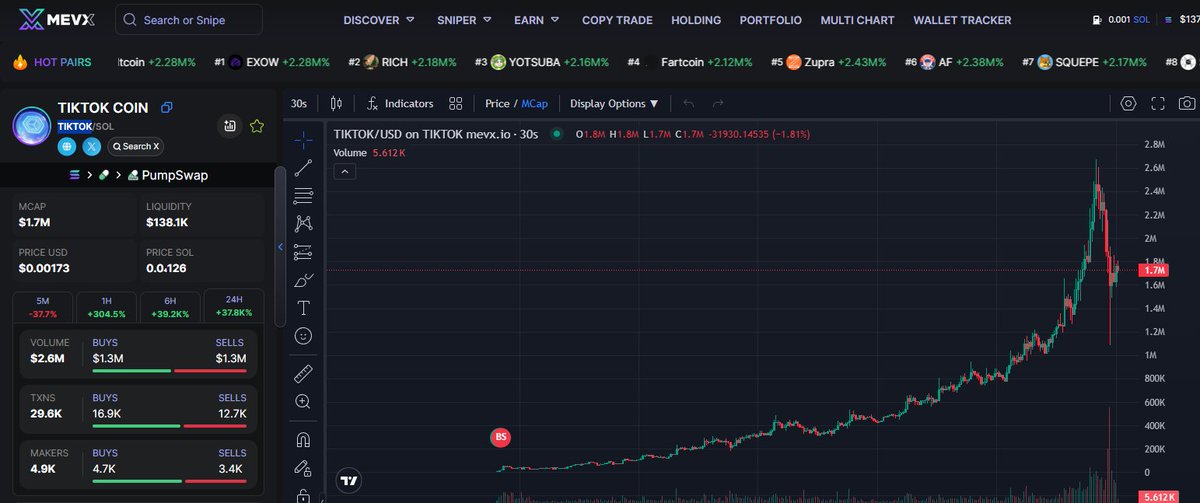Screen dimensions: 1200x503
Task: Select the pattern drawing tool
Action: [x=304, y=224]
